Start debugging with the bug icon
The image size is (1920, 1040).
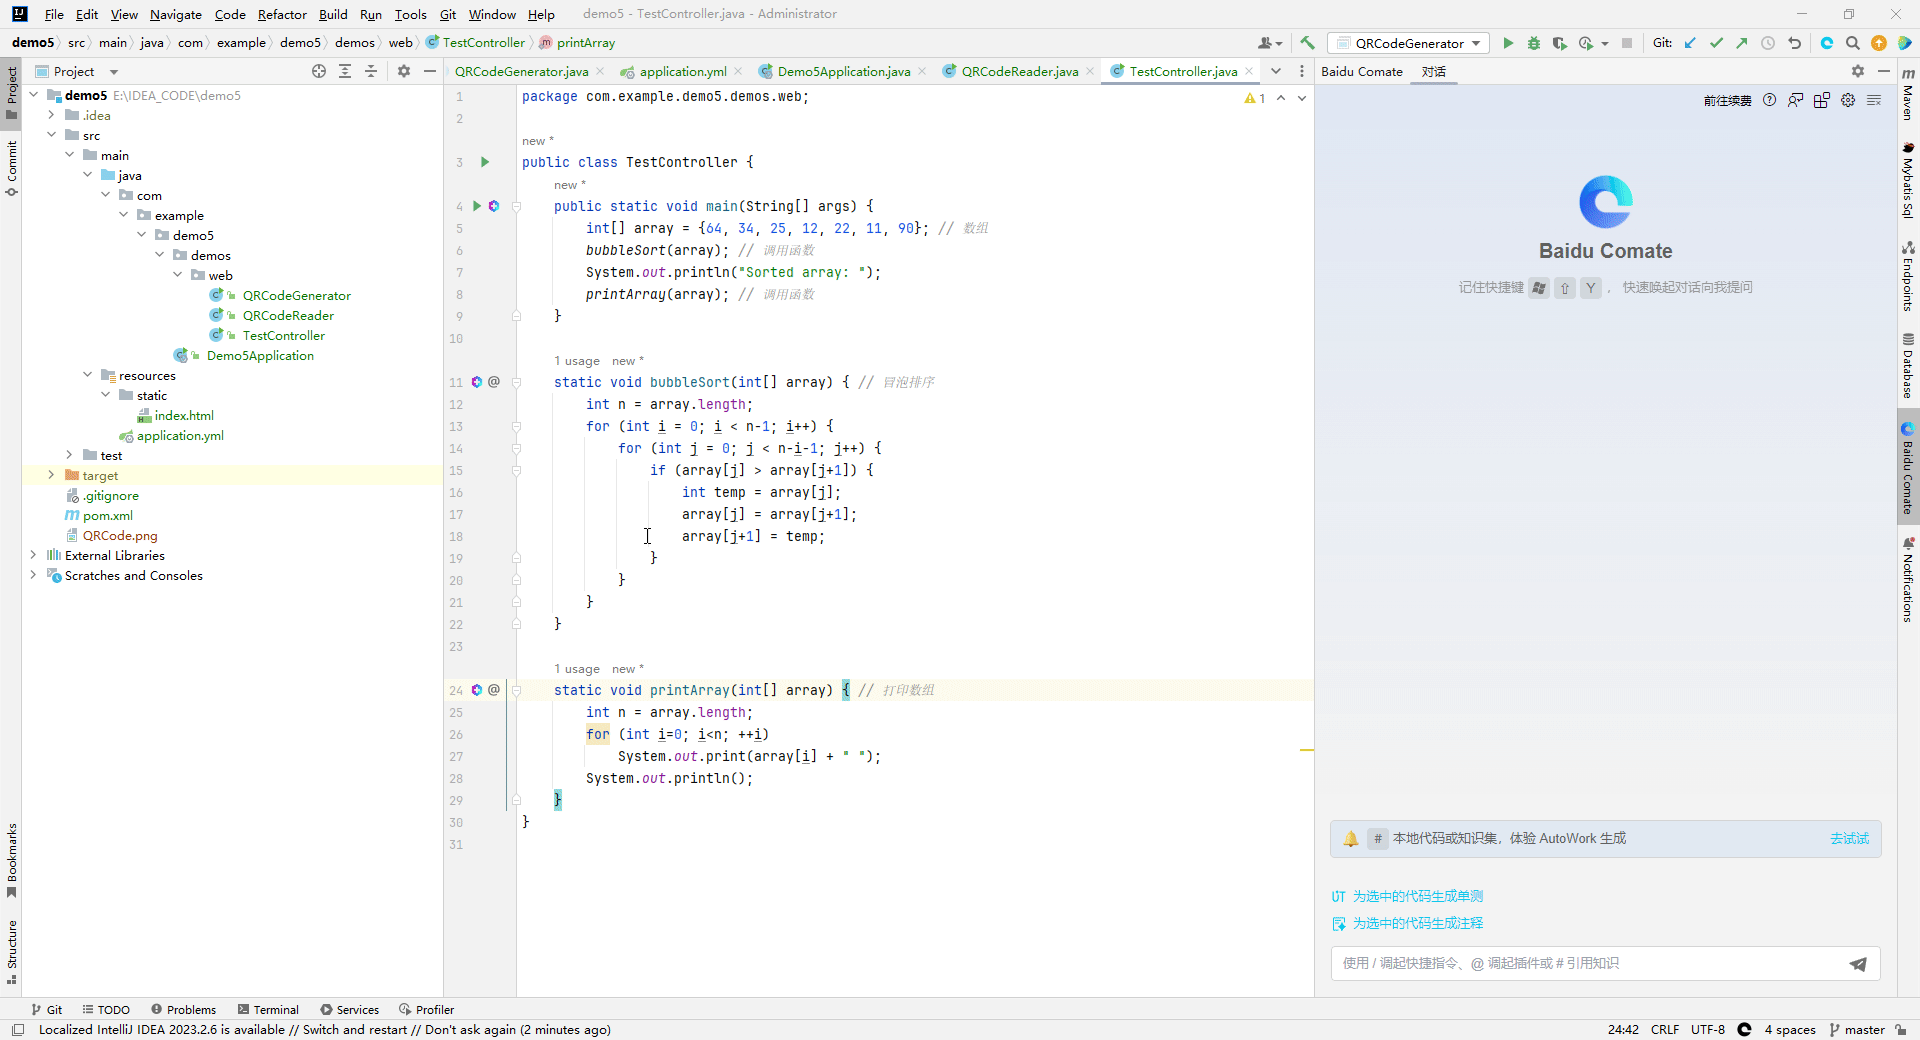click(x=1533, y=43)
